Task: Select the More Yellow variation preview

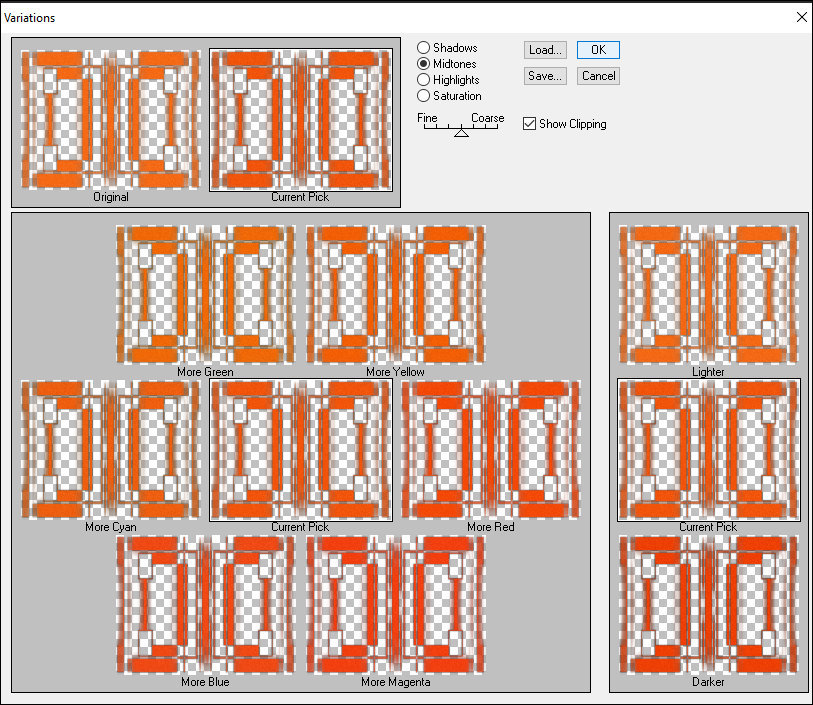Action: [x=396, y=294]
